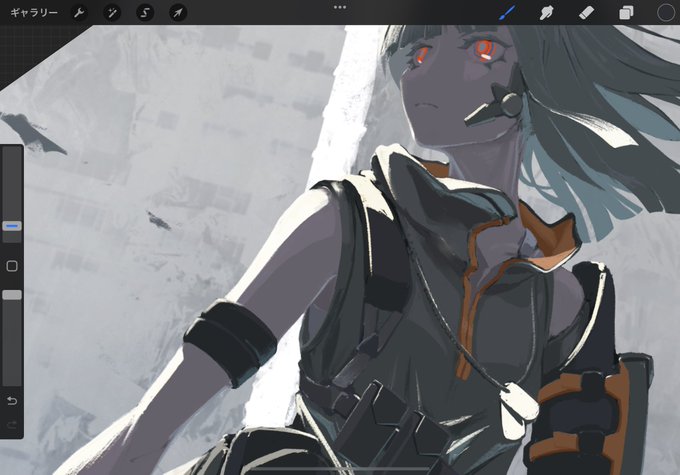Screen dimensions: 680x475
Task: Open the Adjustments magic wand menu
Action: coord(112,13)
